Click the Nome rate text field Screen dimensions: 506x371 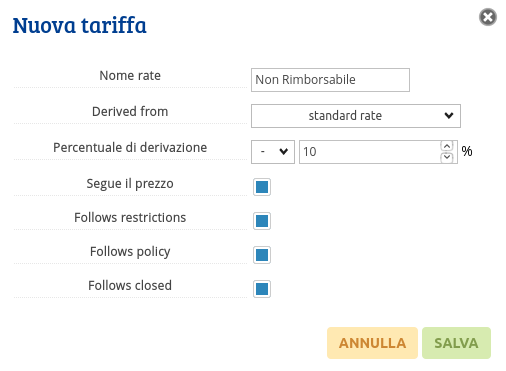point(330,80)
